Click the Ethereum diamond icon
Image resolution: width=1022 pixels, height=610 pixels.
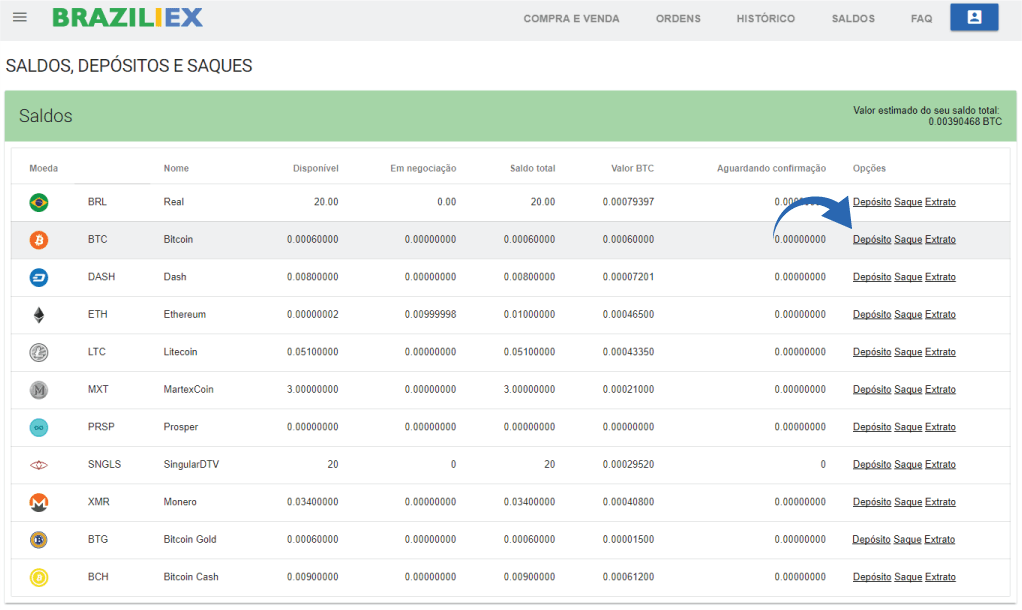(39, 315)
